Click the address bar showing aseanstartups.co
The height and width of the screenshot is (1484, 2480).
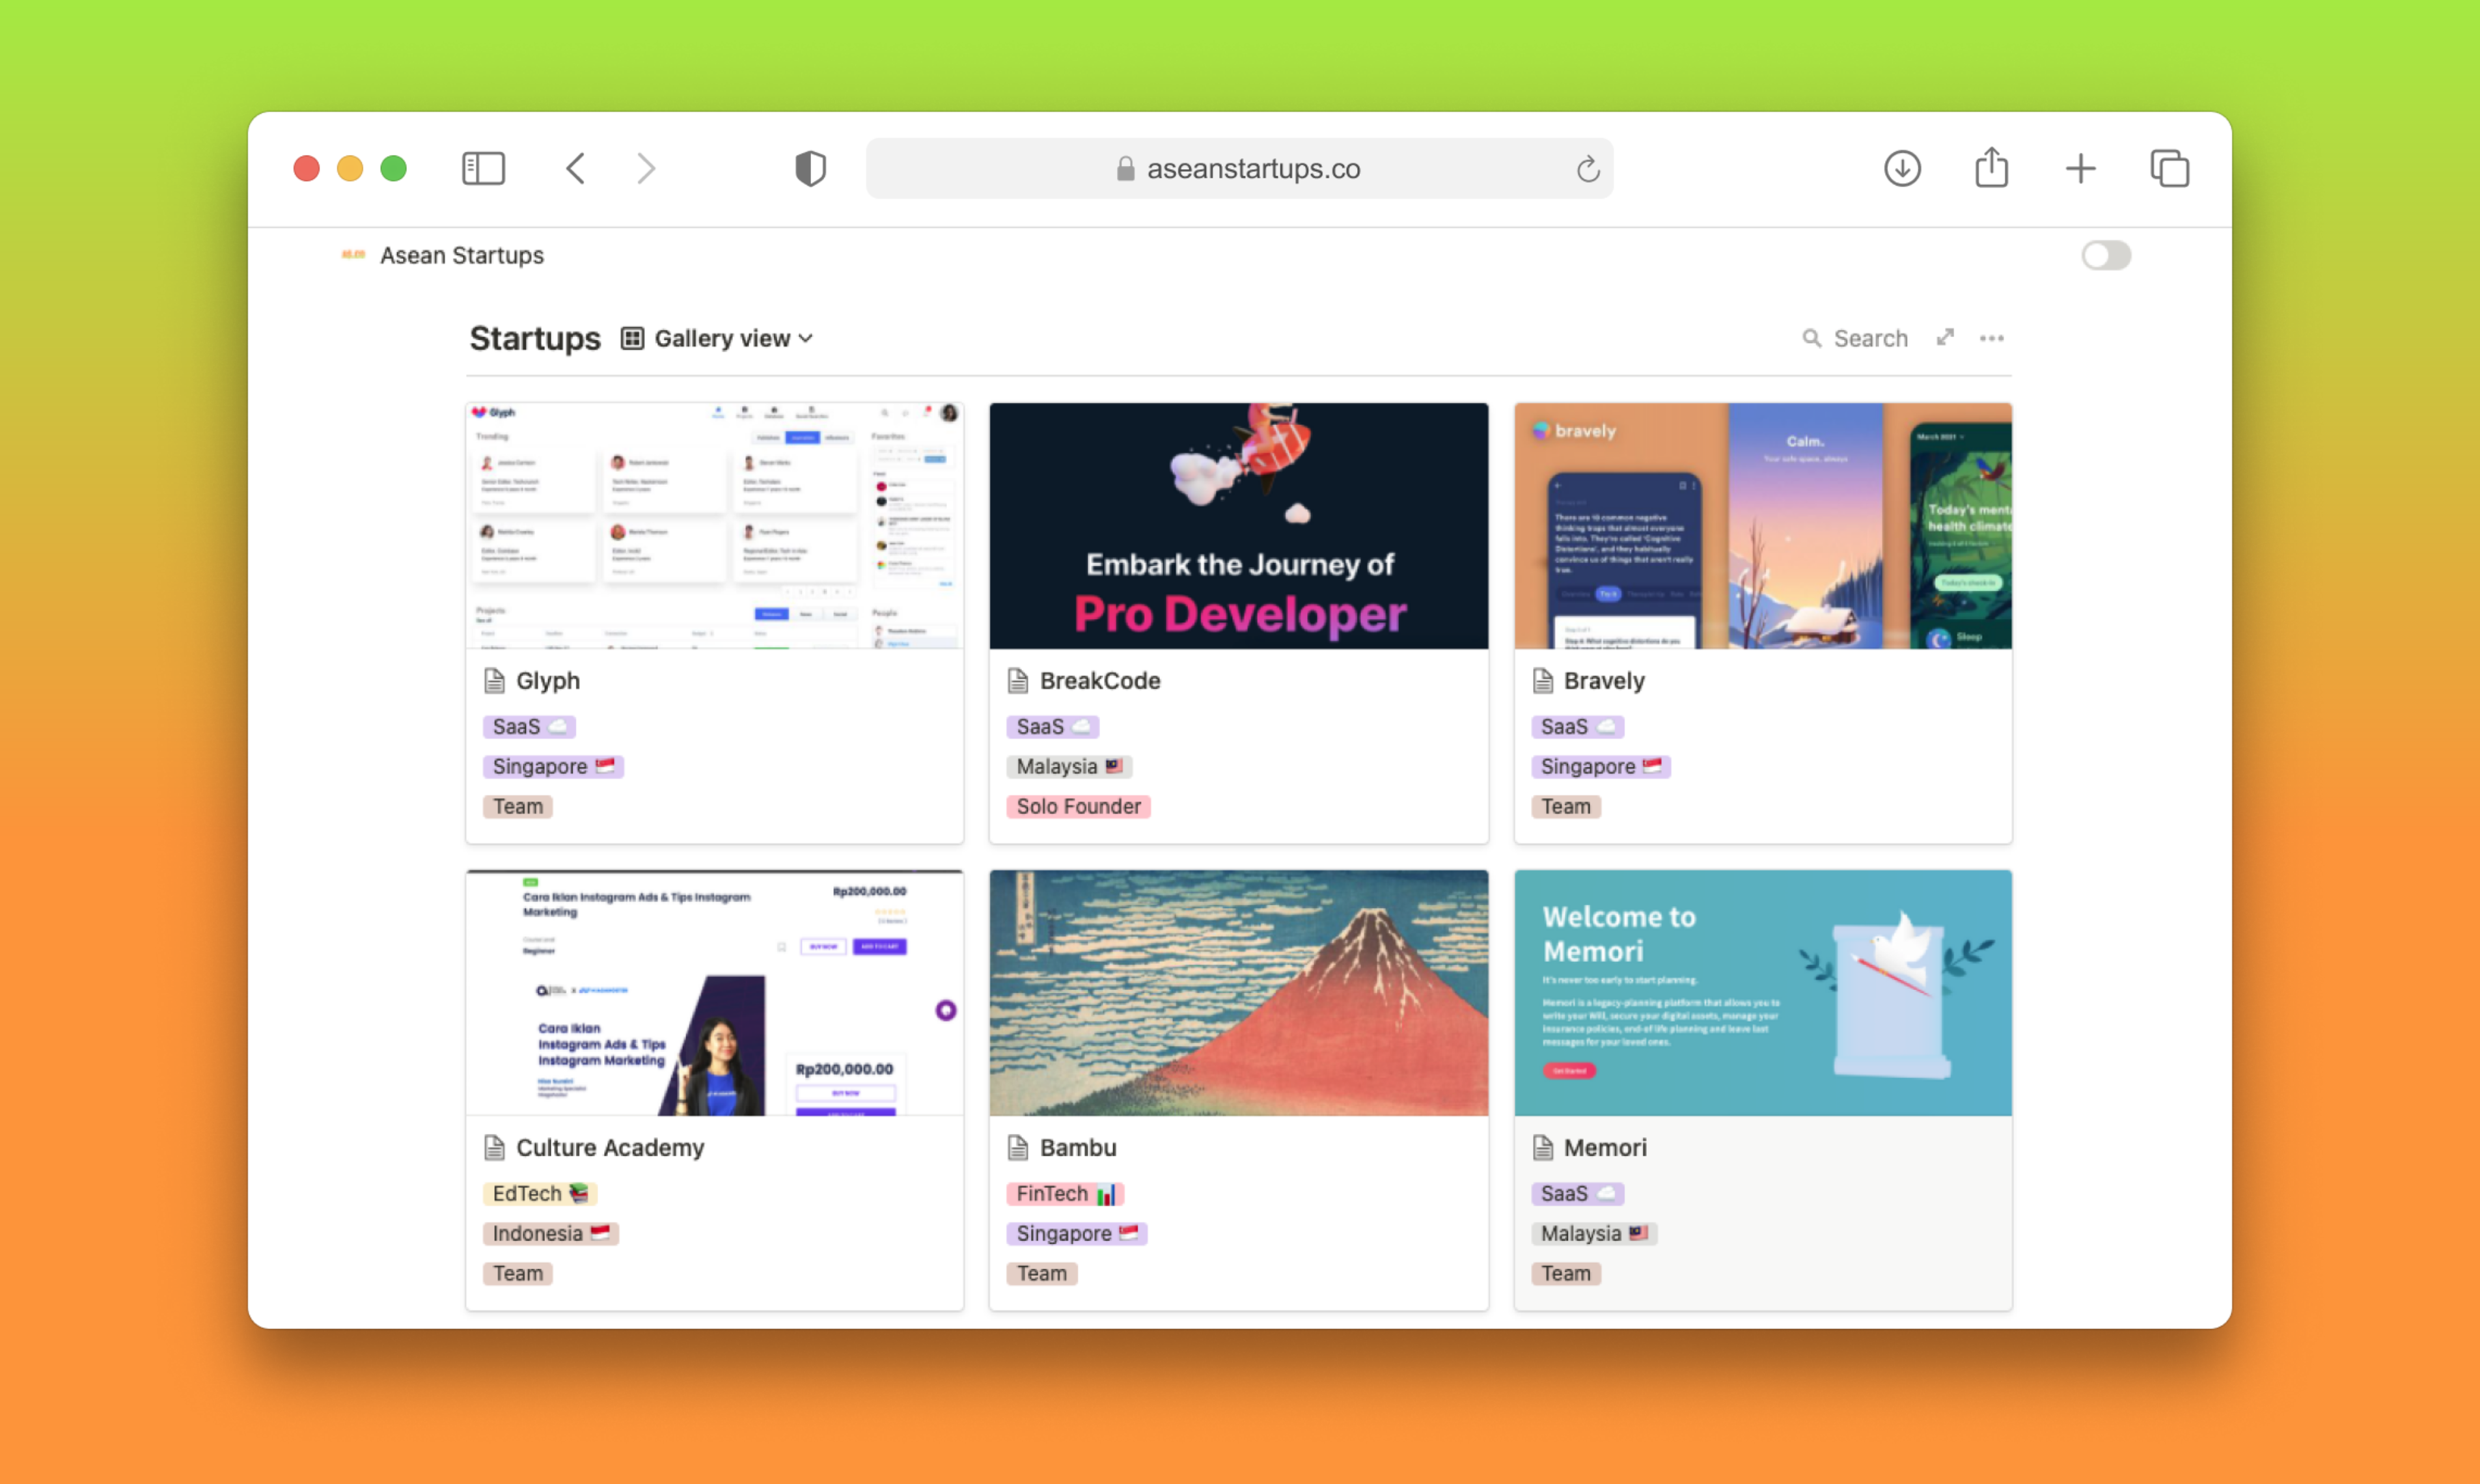(x=1239, y=168)
